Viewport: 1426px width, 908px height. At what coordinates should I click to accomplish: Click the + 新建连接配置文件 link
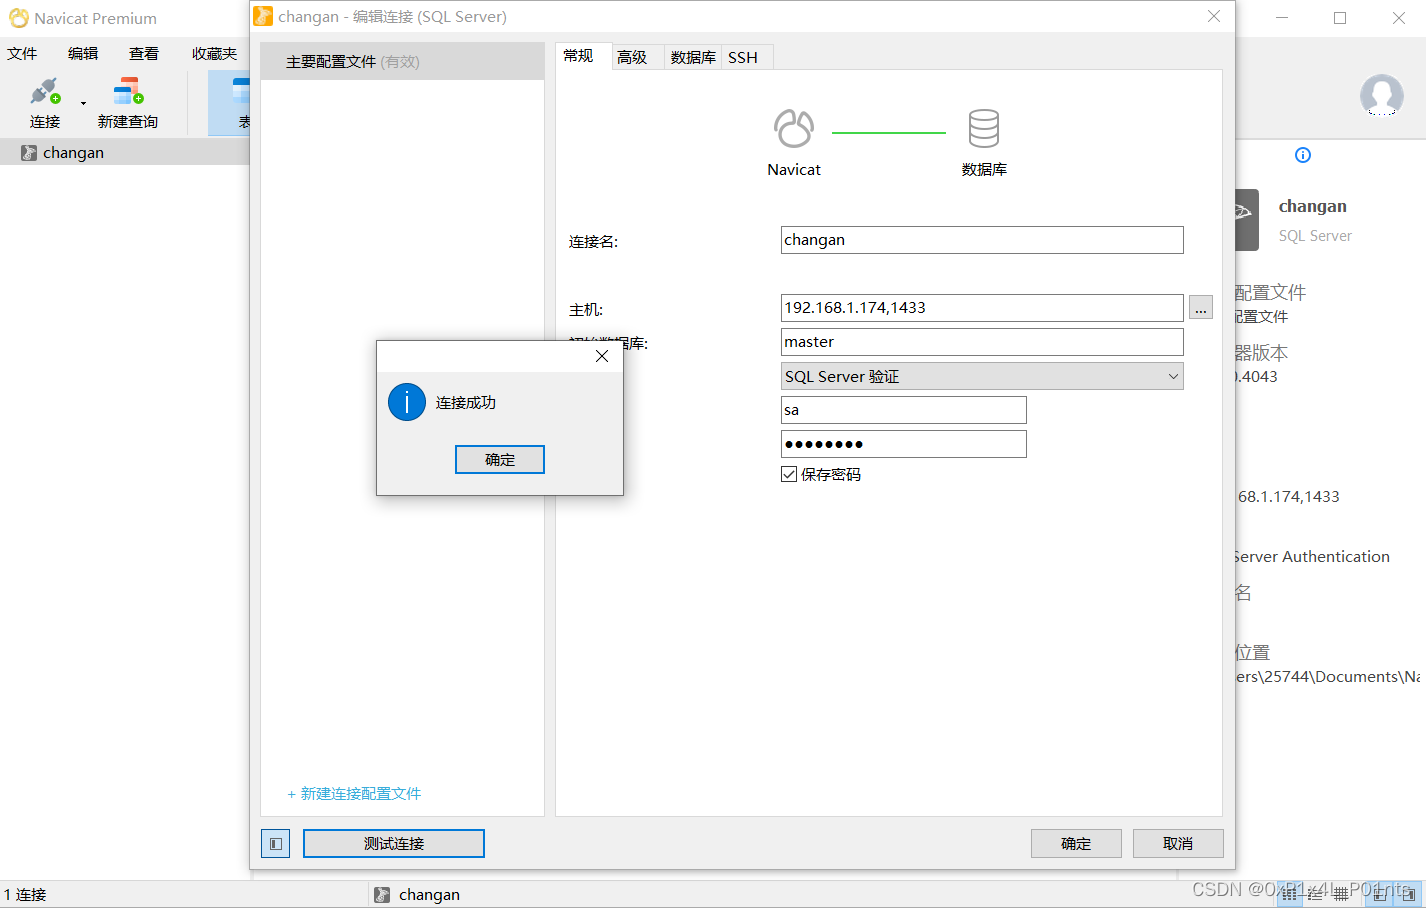point(354,793)
